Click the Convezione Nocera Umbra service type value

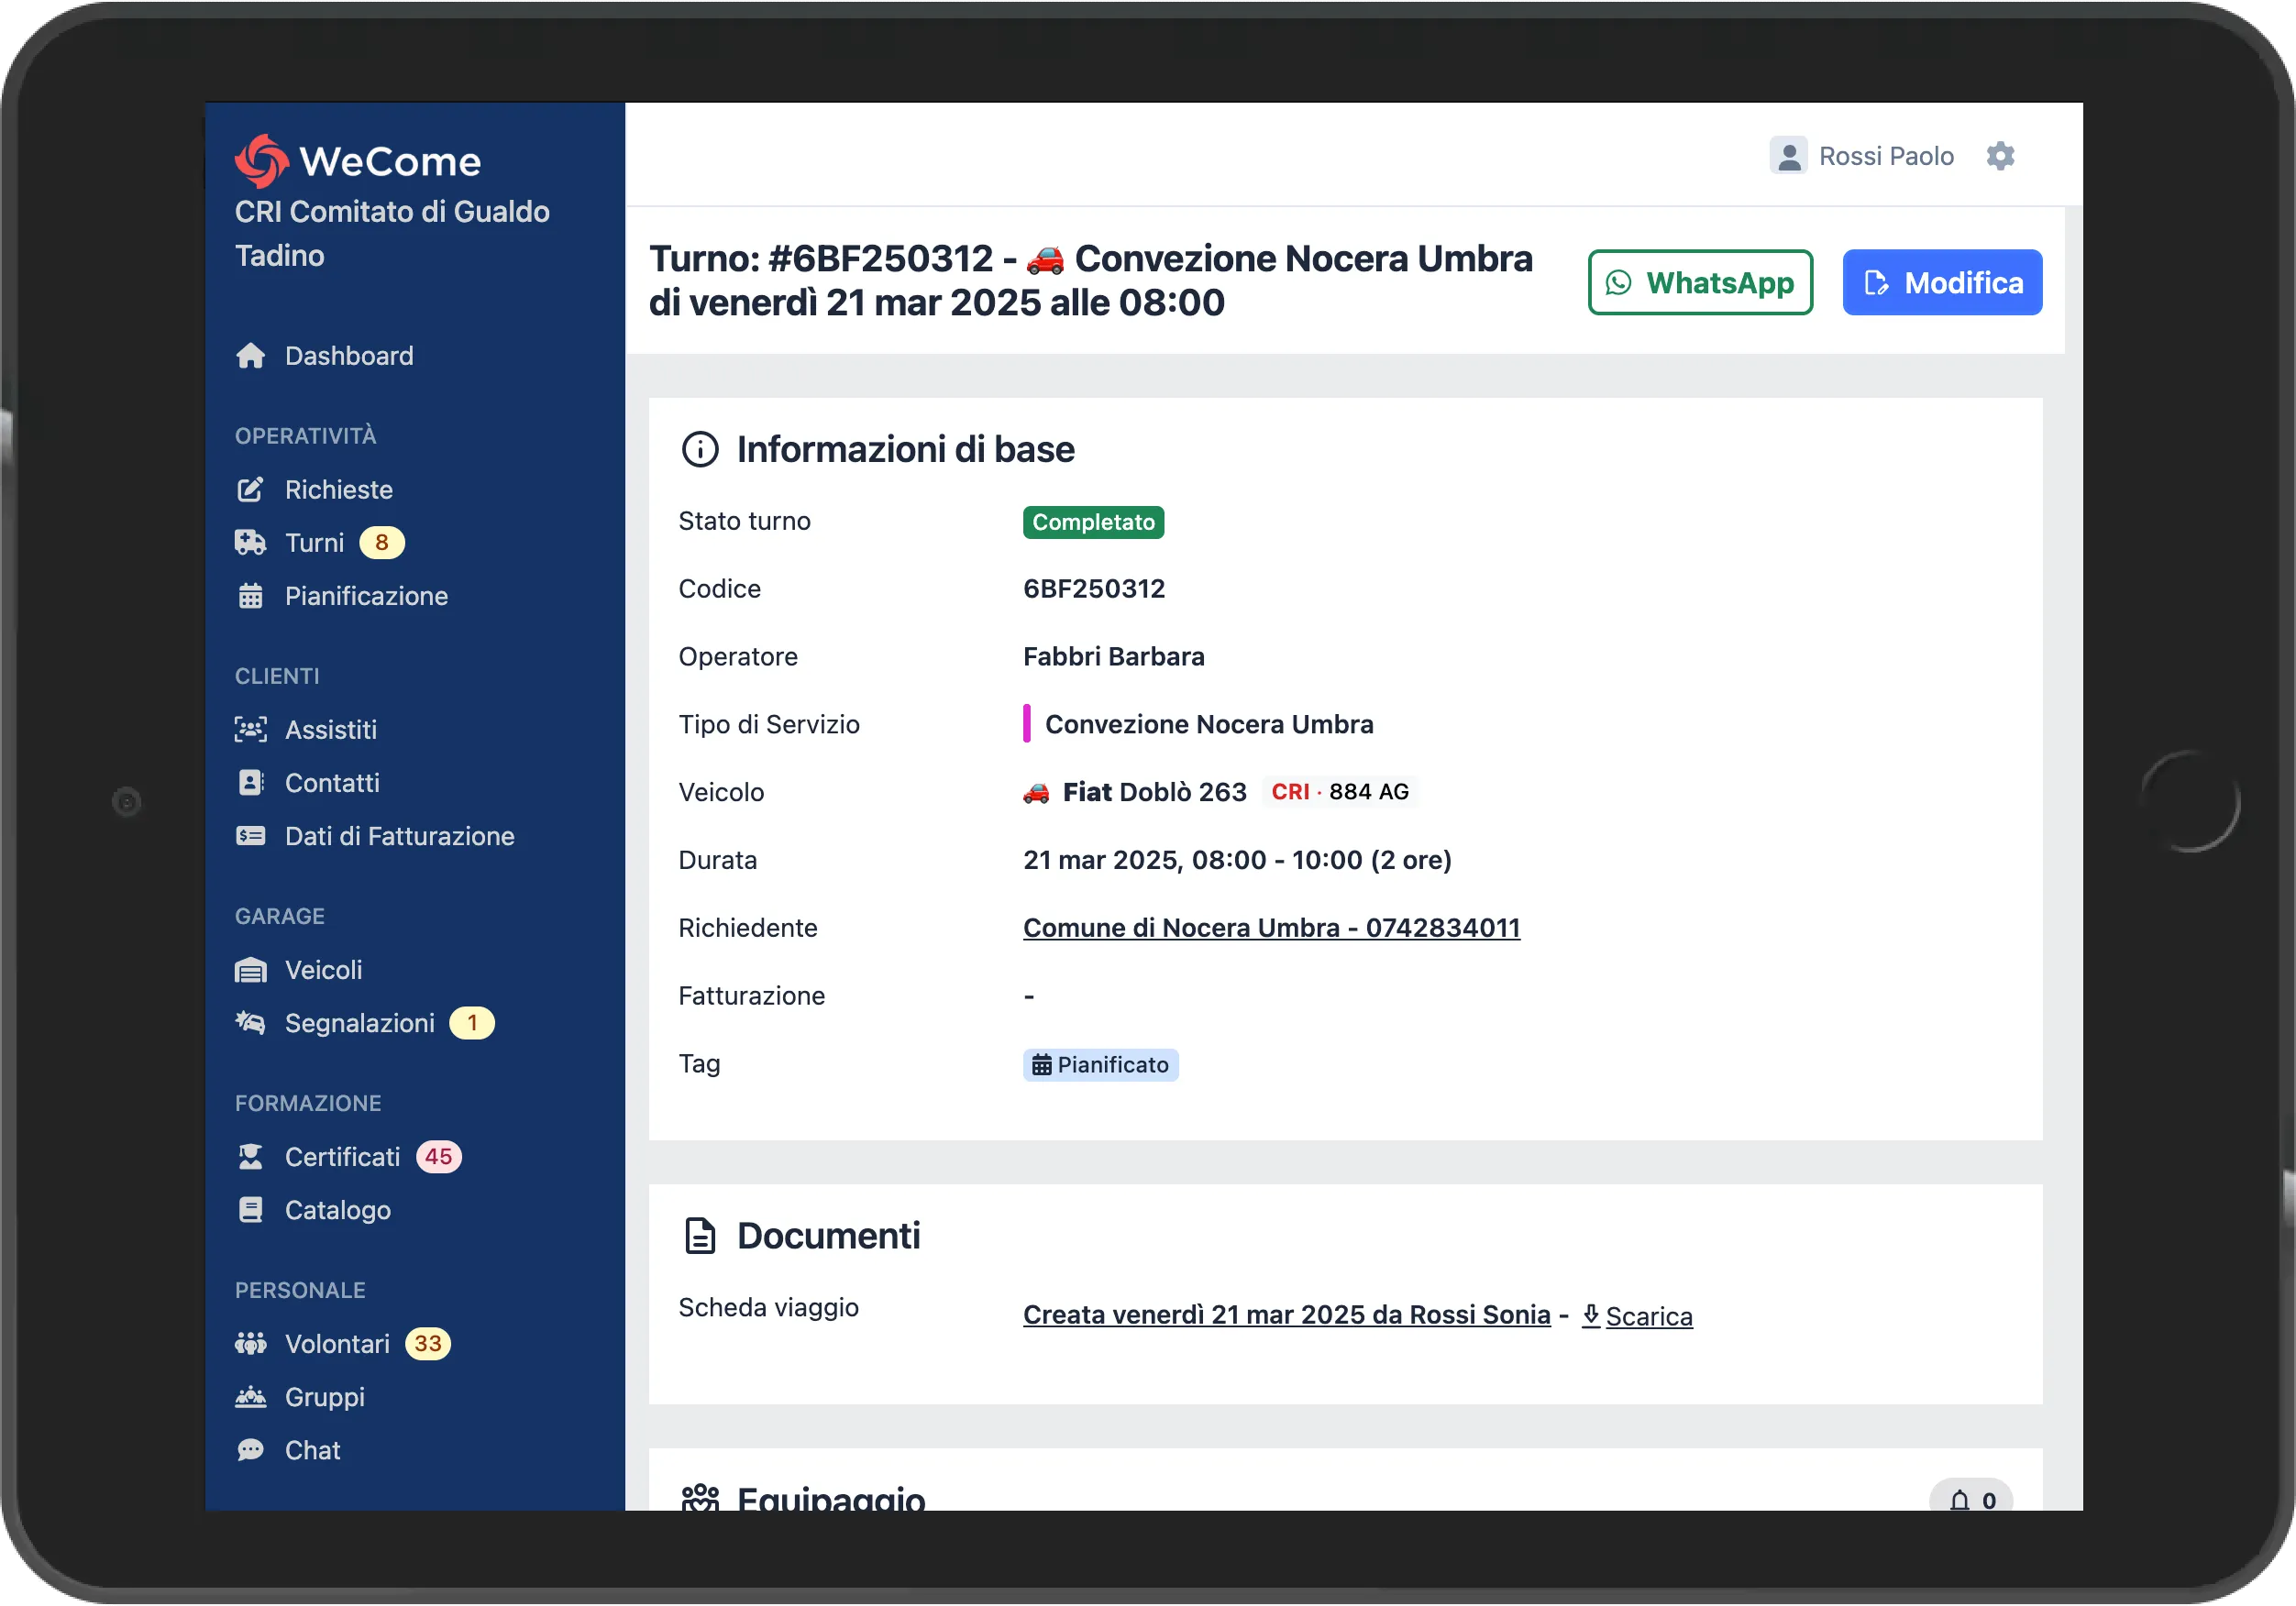(x=1209, y=725)
